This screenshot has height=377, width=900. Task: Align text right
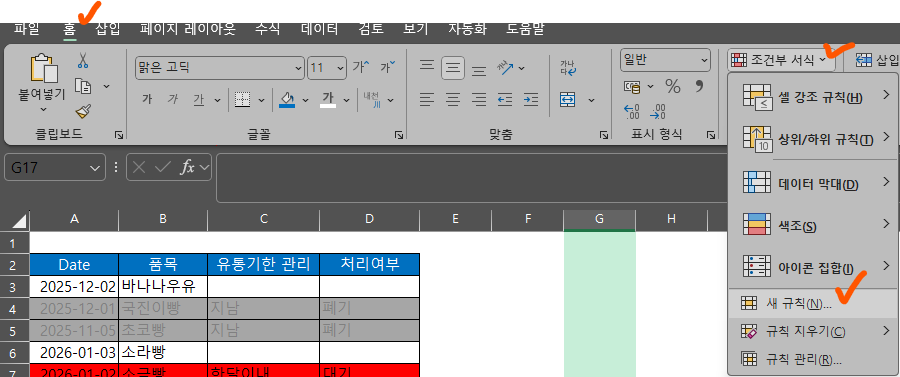479,100
